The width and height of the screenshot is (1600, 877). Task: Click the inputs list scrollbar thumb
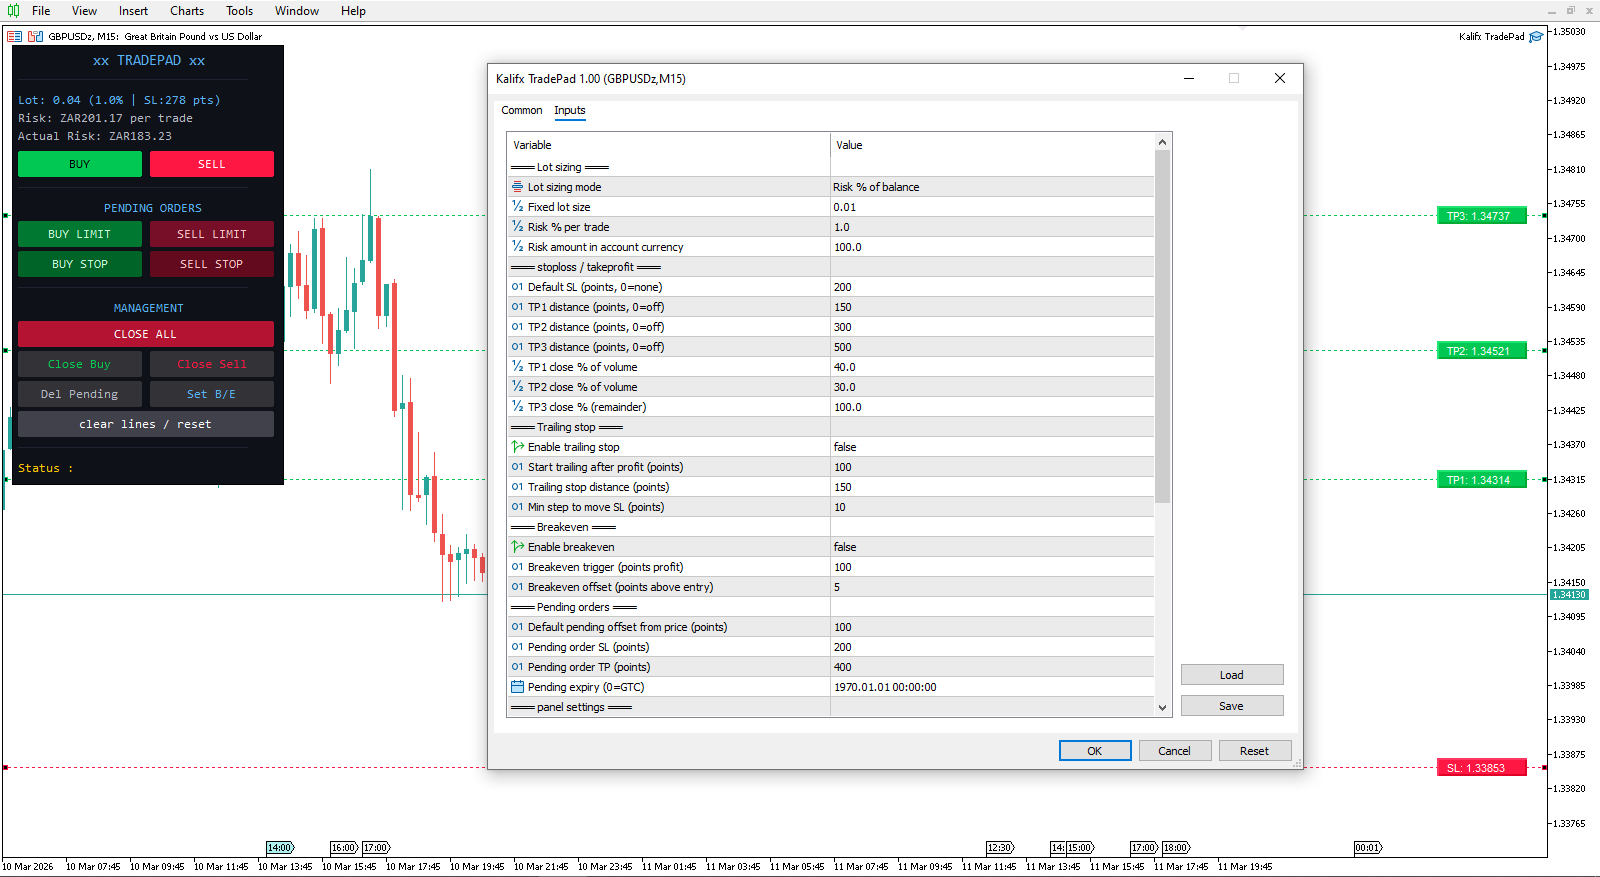click(1162, 325)
